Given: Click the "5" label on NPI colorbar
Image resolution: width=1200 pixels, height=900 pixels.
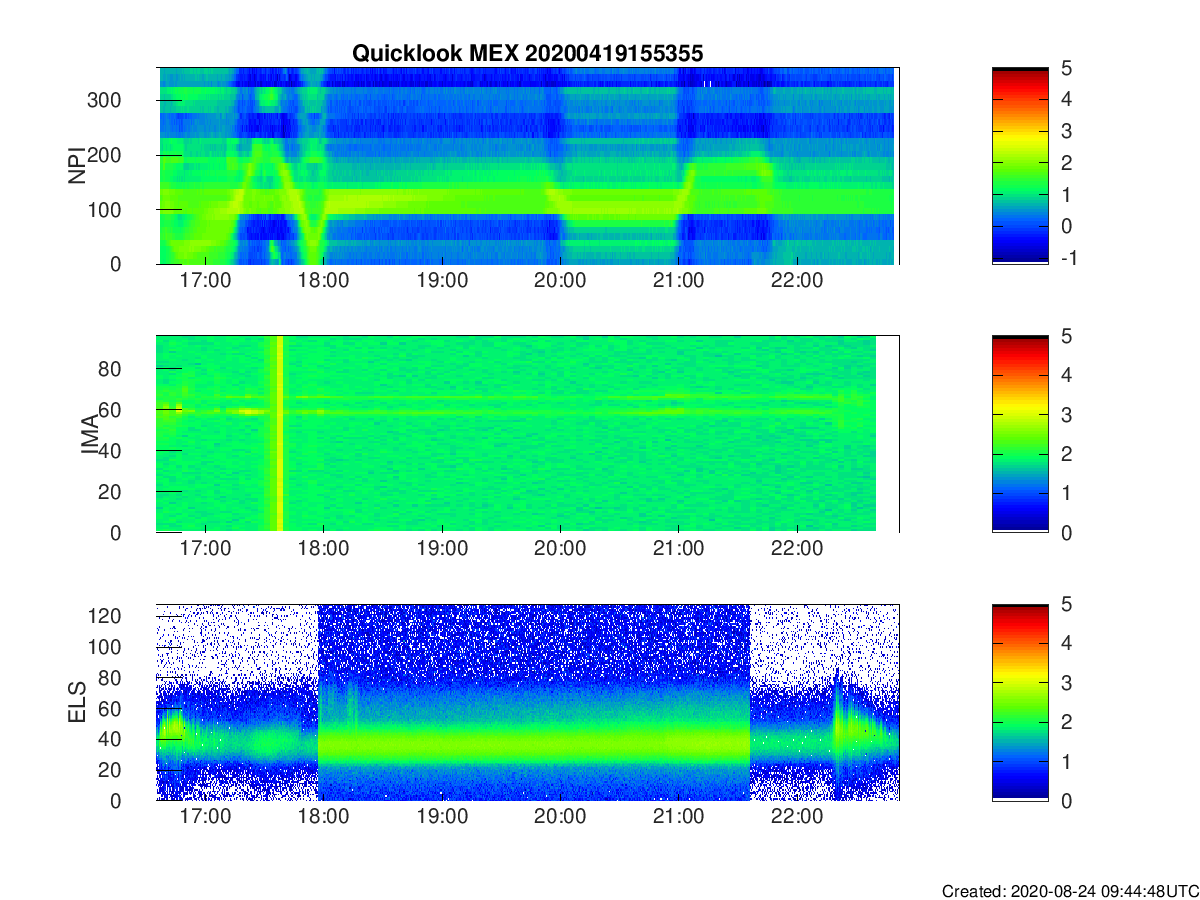Looking at the screenshot, I should (x=1065, y=68).
